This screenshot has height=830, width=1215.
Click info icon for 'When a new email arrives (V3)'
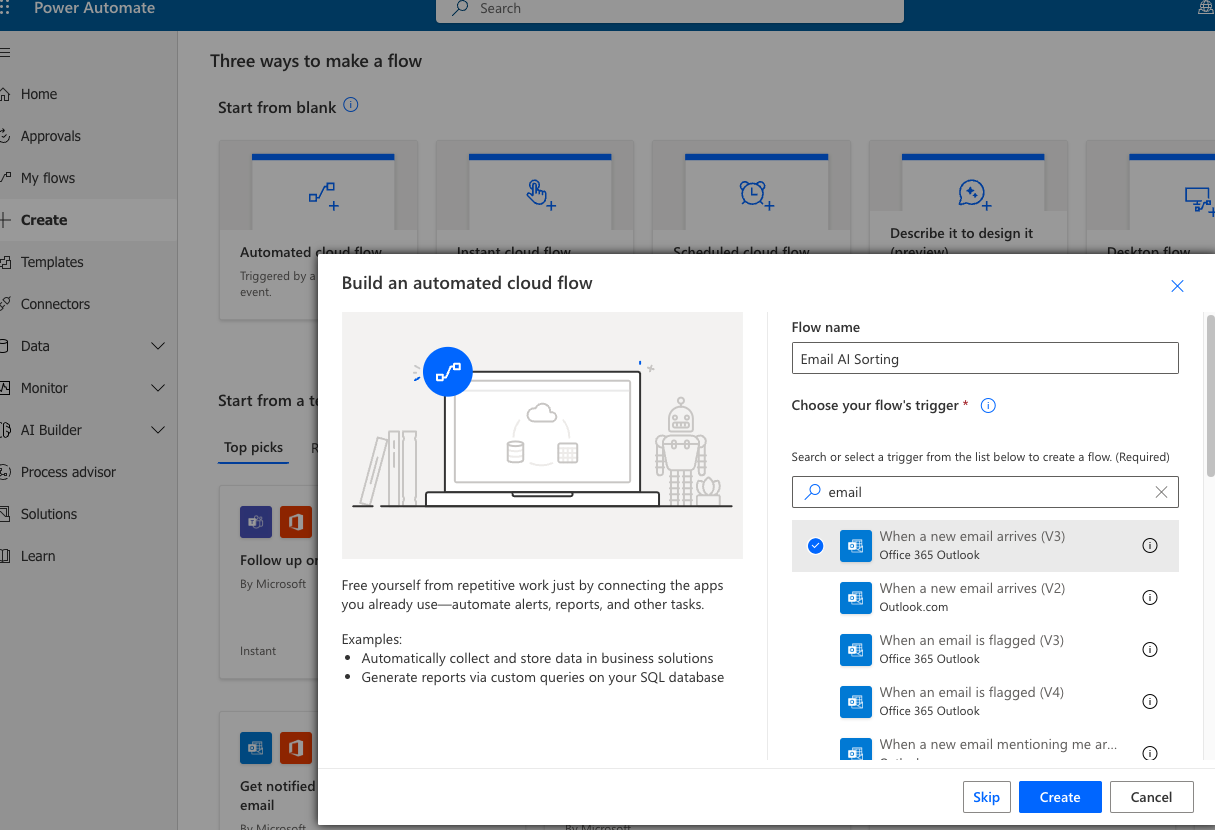(x=1149, y=546)
